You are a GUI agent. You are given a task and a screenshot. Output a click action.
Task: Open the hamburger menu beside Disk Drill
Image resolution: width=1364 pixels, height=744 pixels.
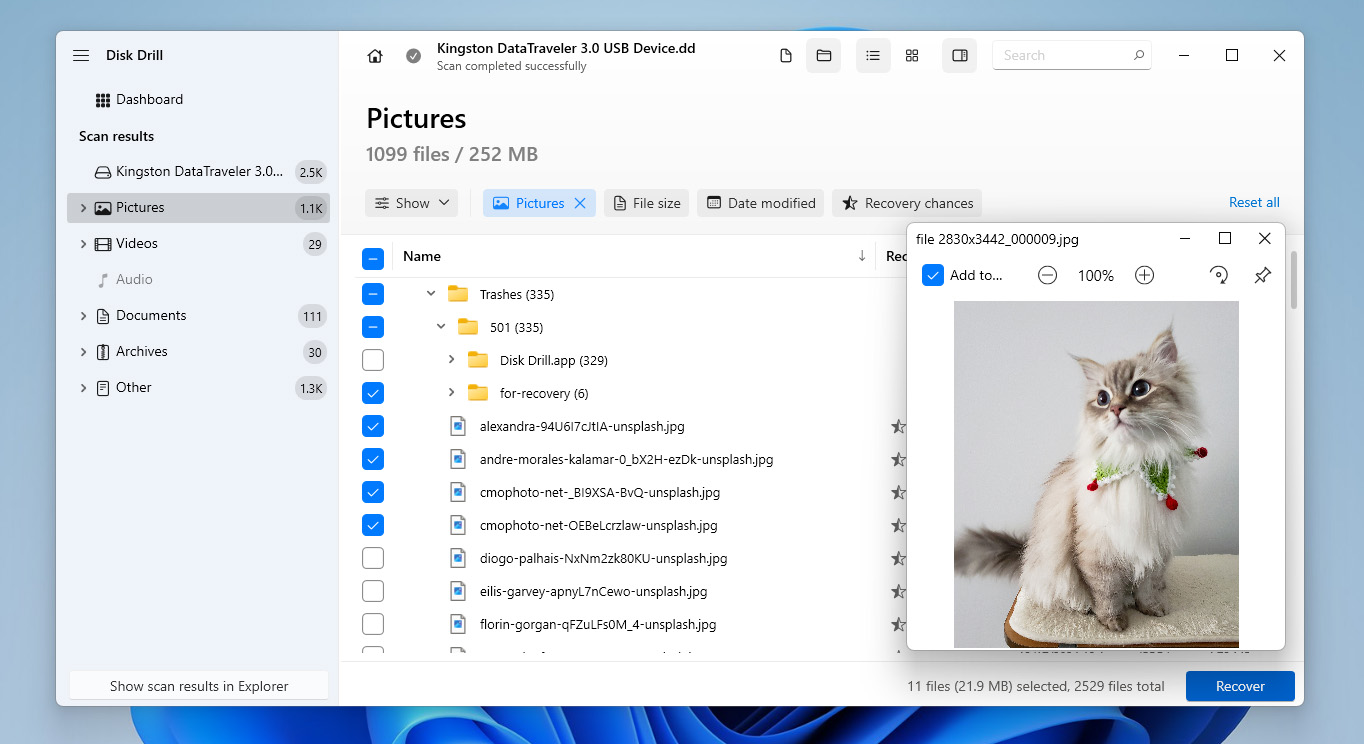[x=81, y=56]
